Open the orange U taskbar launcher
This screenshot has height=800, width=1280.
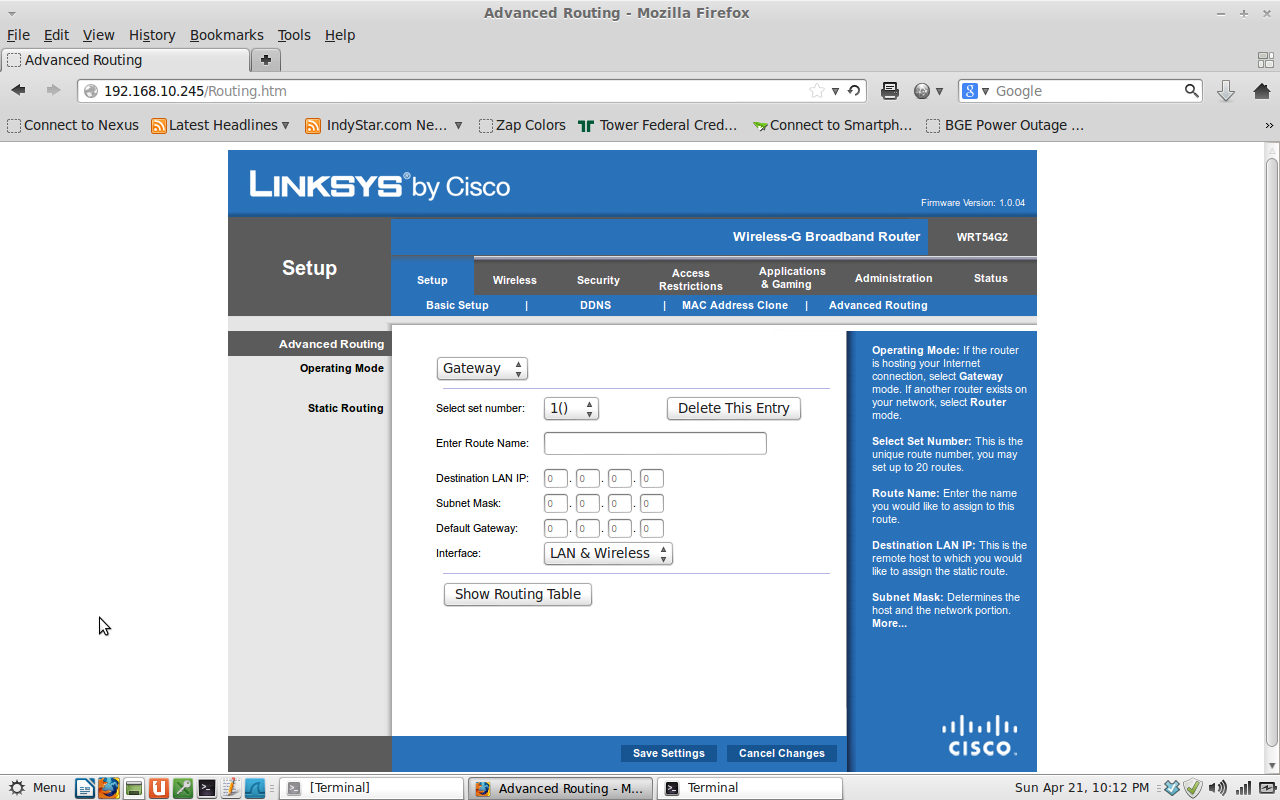[158, 788]
